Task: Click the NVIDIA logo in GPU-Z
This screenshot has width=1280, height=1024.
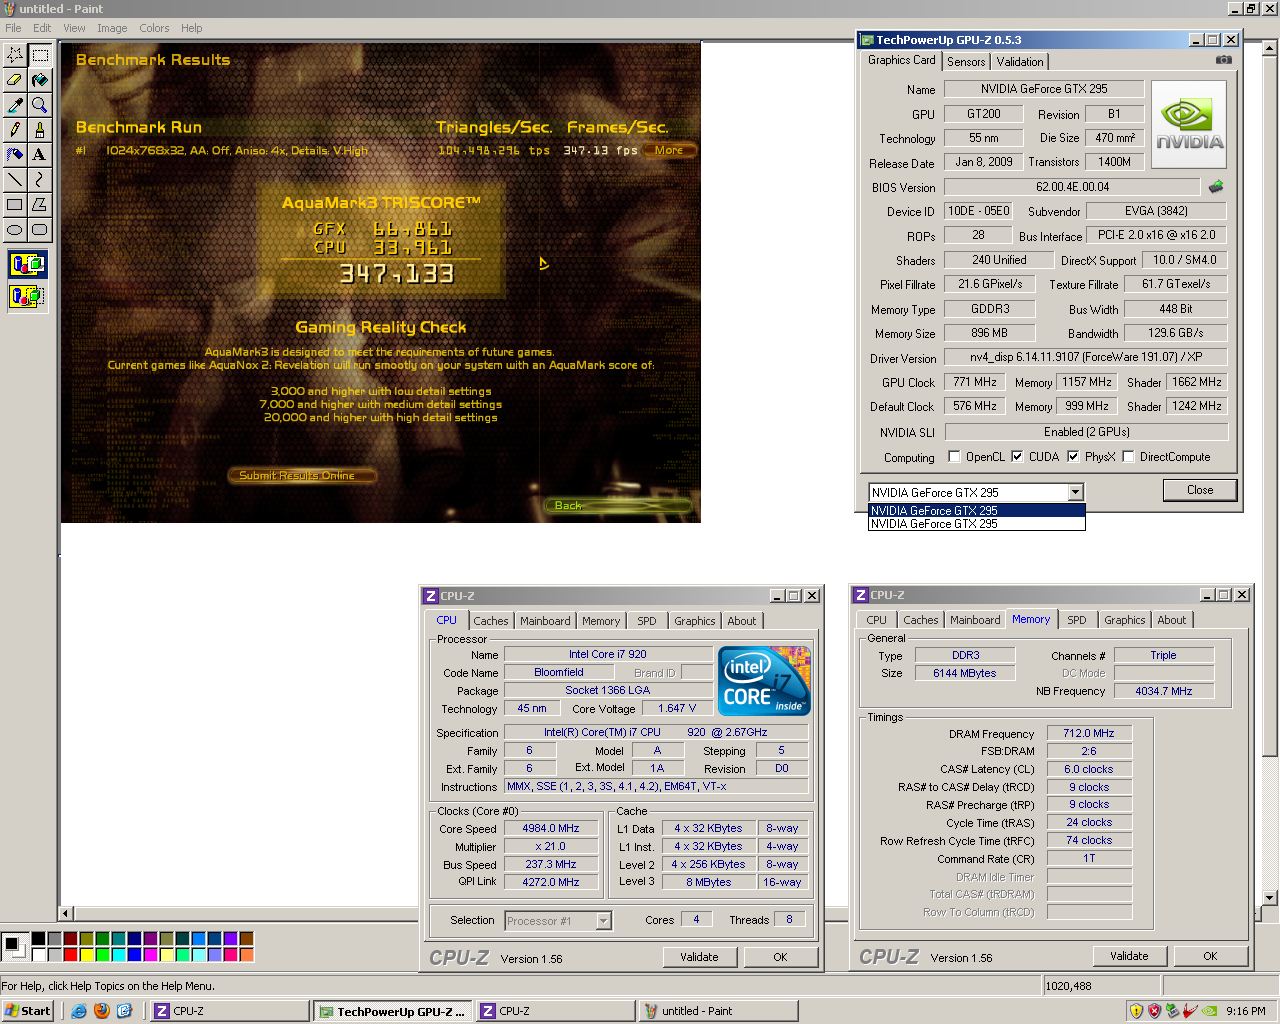Action: [1189, 125]
